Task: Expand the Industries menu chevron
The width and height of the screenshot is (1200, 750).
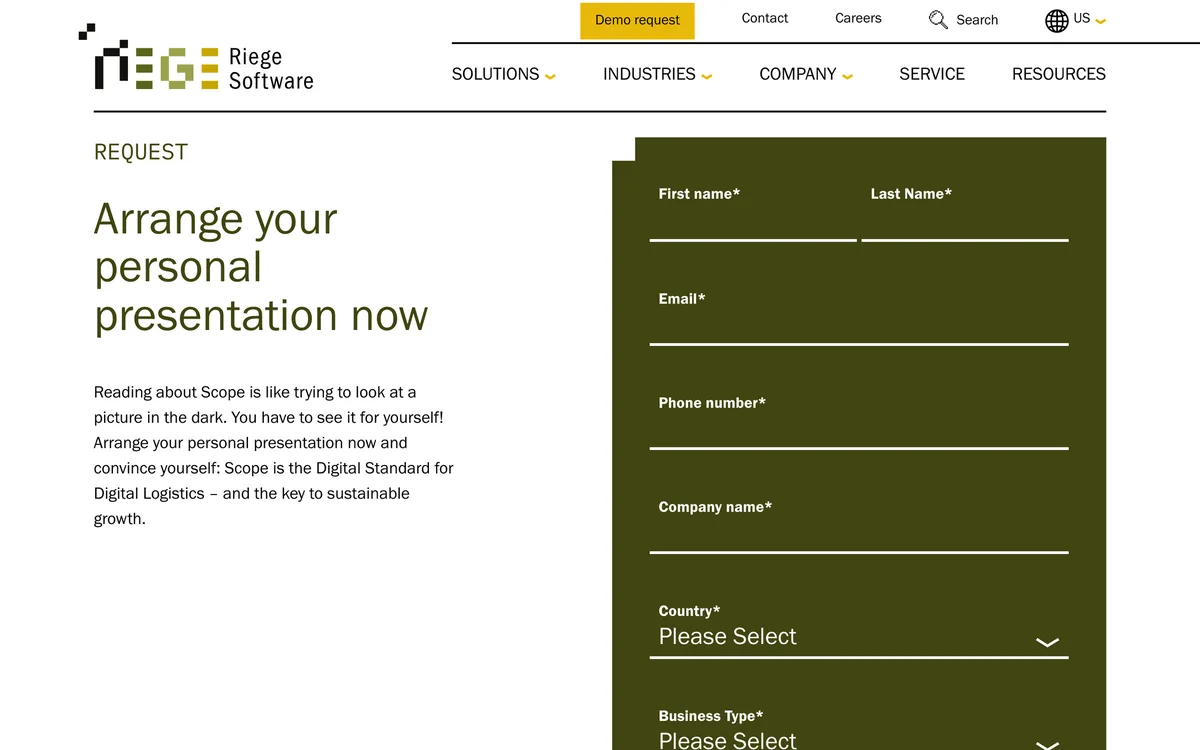Action: [x=707, y=76]
